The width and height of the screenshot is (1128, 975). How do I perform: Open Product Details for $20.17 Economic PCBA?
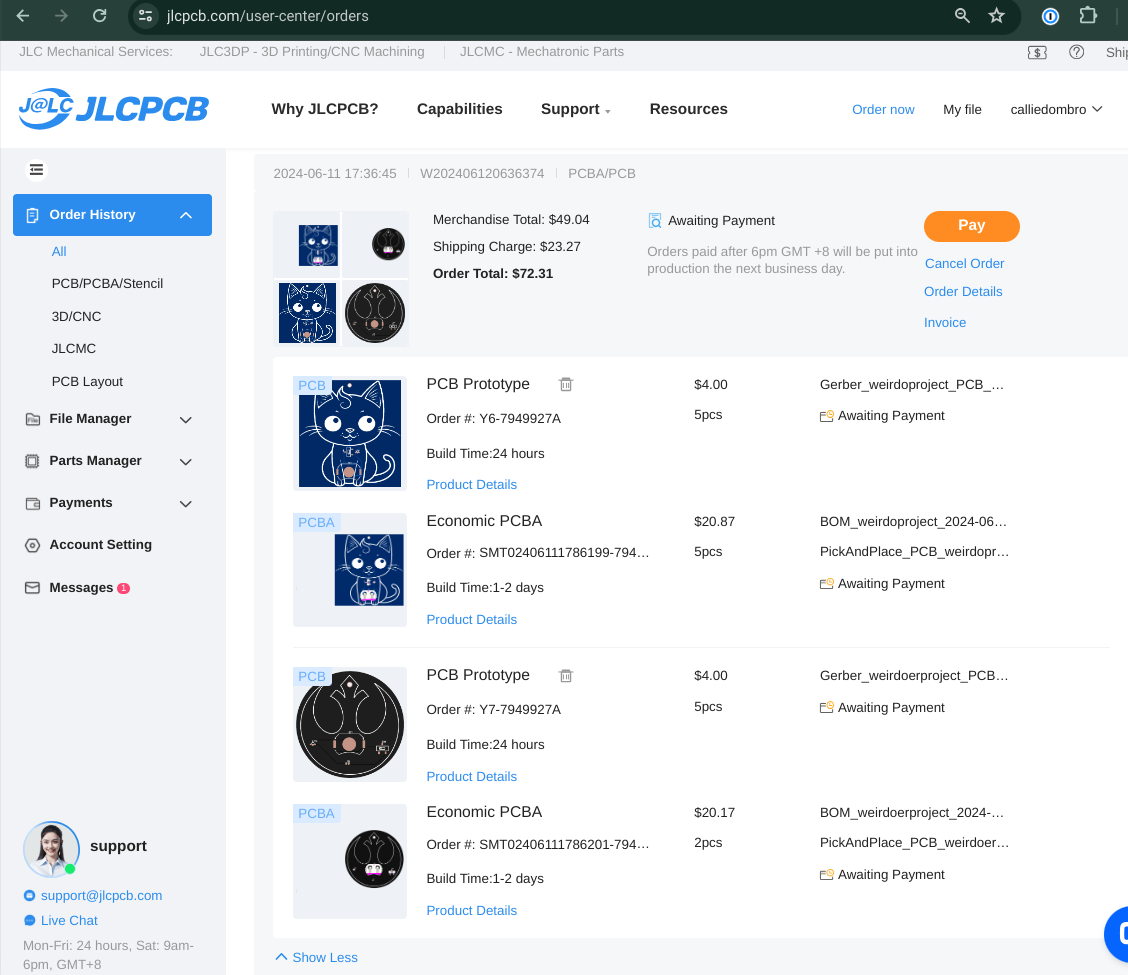coord(471,911)
